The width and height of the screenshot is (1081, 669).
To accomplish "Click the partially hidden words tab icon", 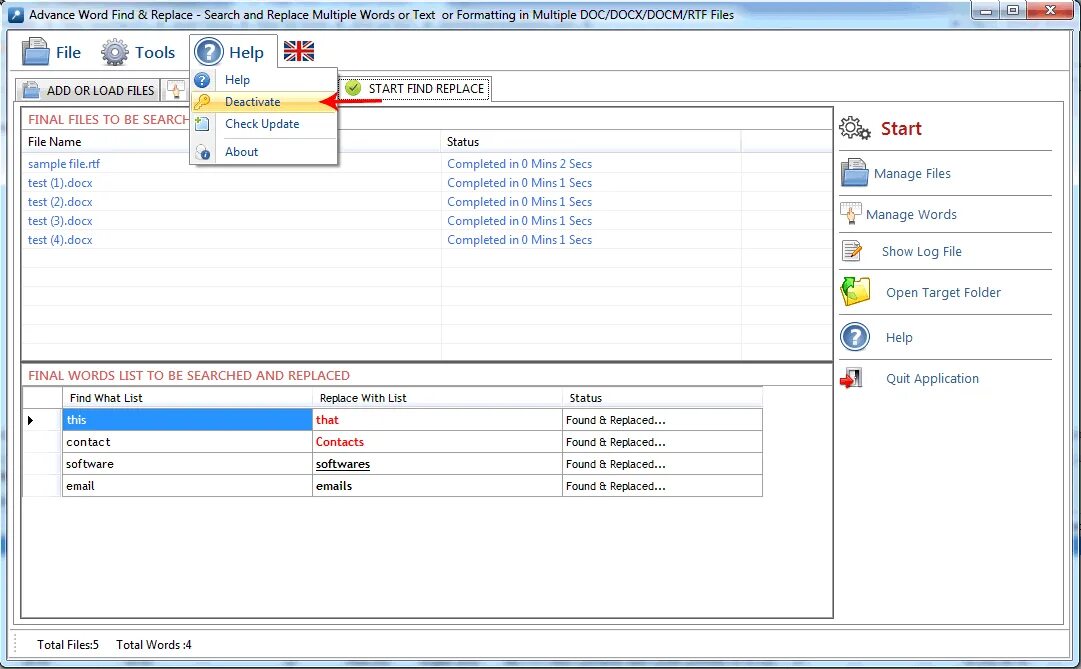I will [x=176, y=90].
